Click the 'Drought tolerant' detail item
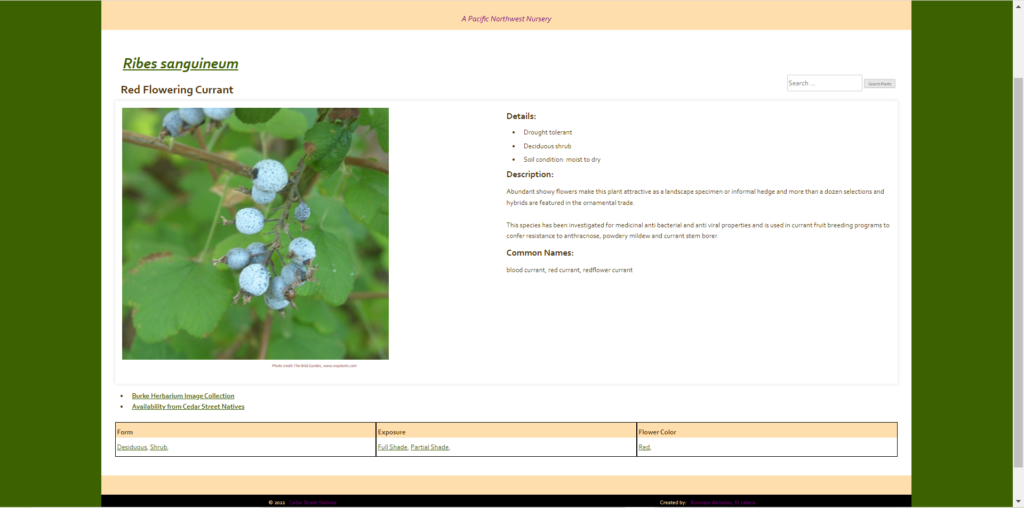1024x508 pixels. 547,133
